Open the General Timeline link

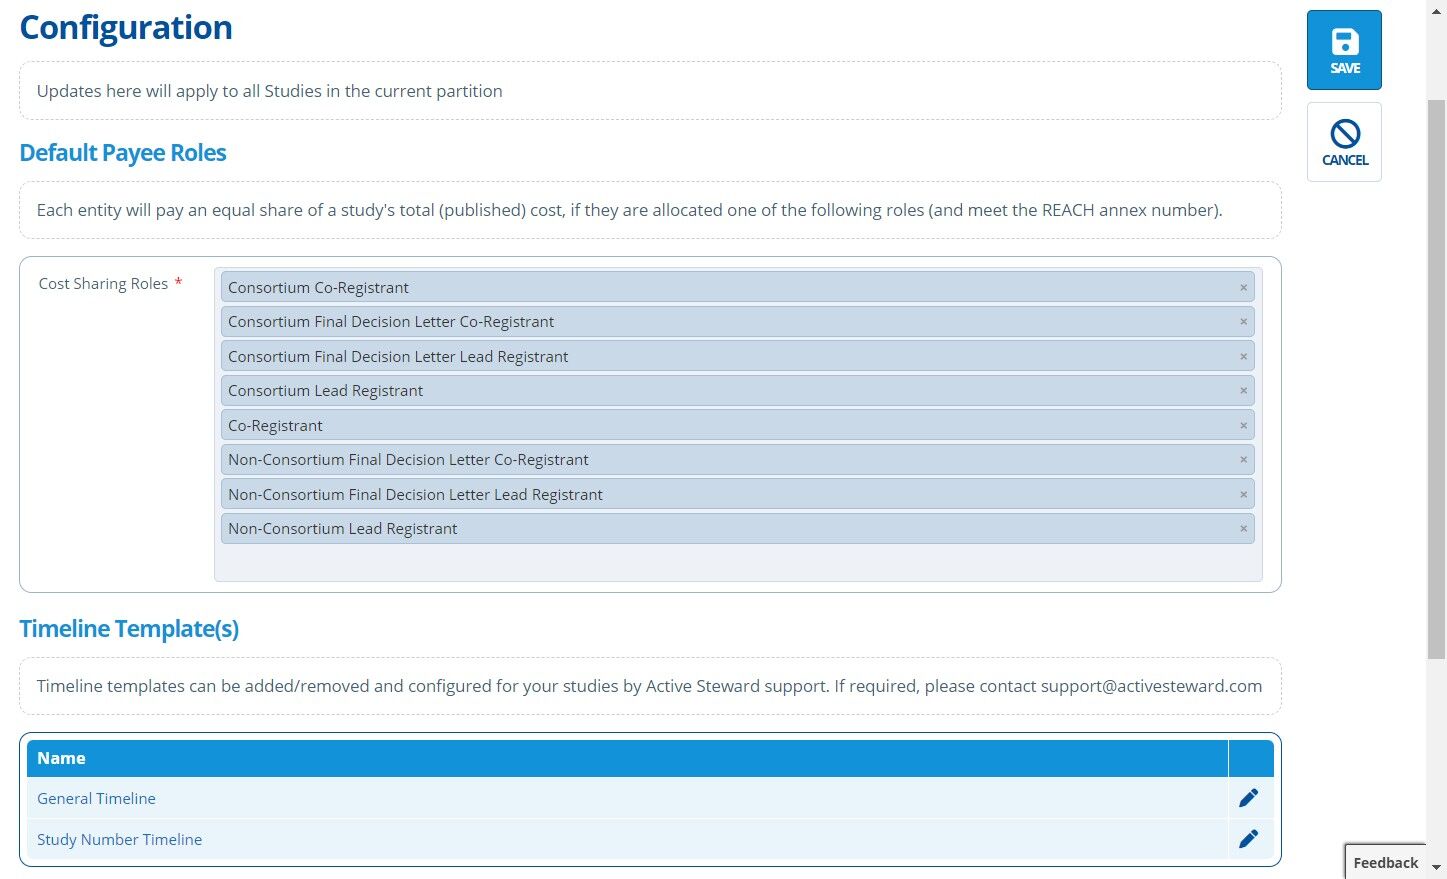tap(96, 798)
